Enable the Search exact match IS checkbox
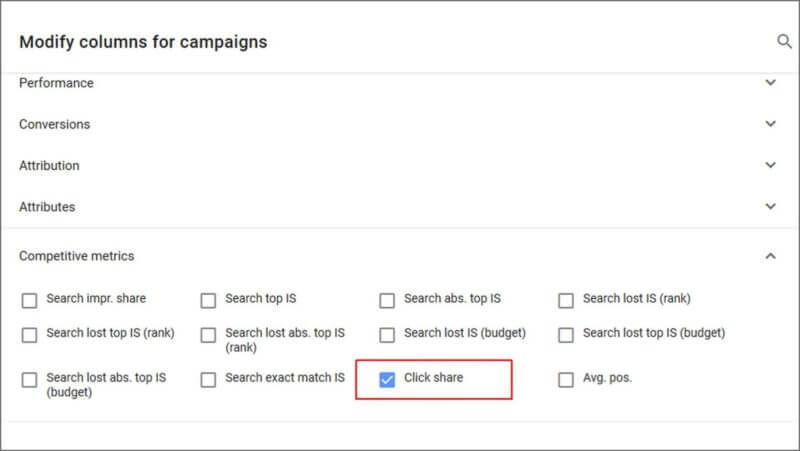The image size is (800, 451). (208, 380)
